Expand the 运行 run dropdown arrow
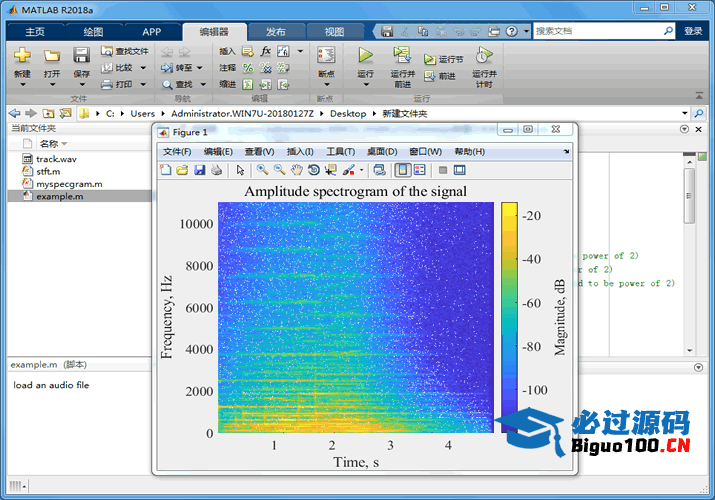 click(366, 85)
